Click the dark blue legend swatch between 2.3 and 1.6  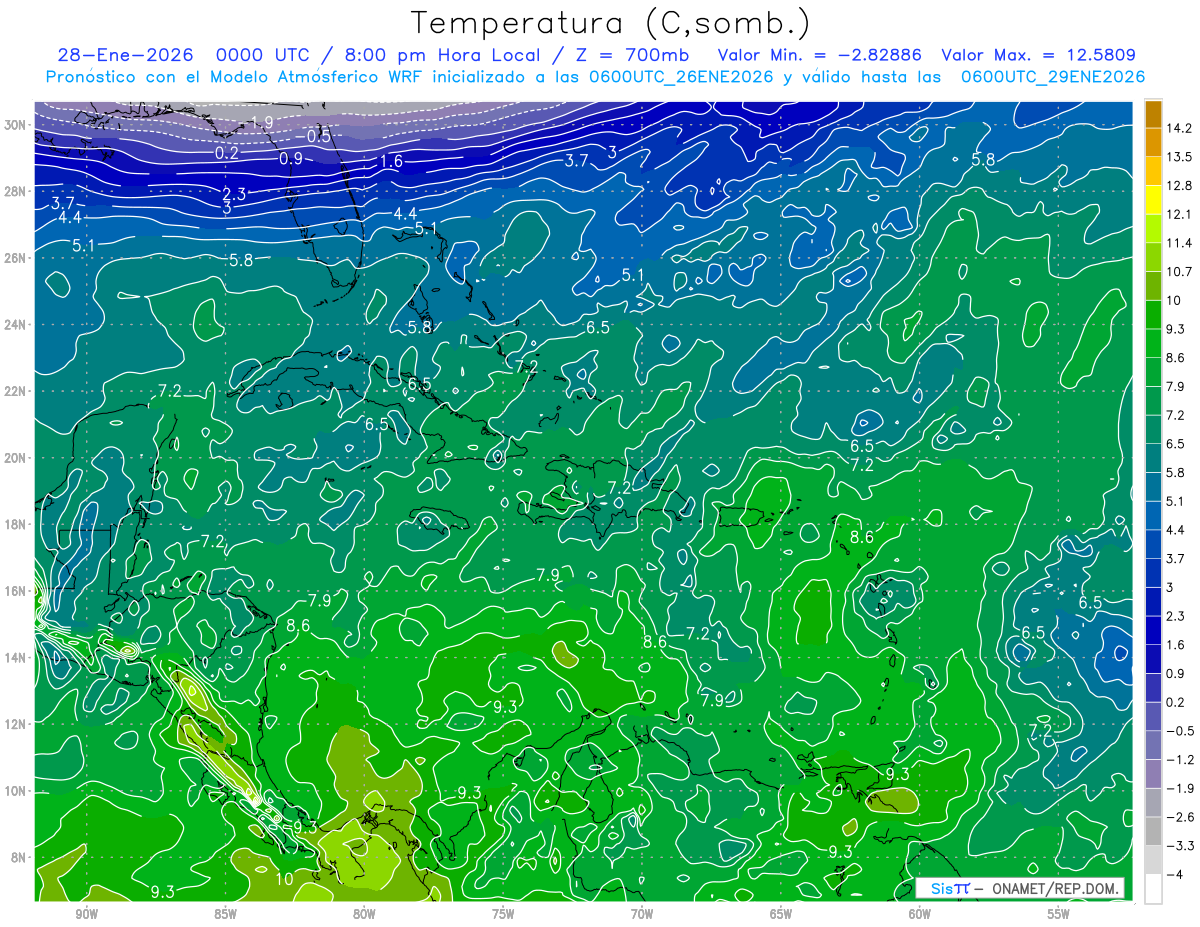(x=1153, y=630)
